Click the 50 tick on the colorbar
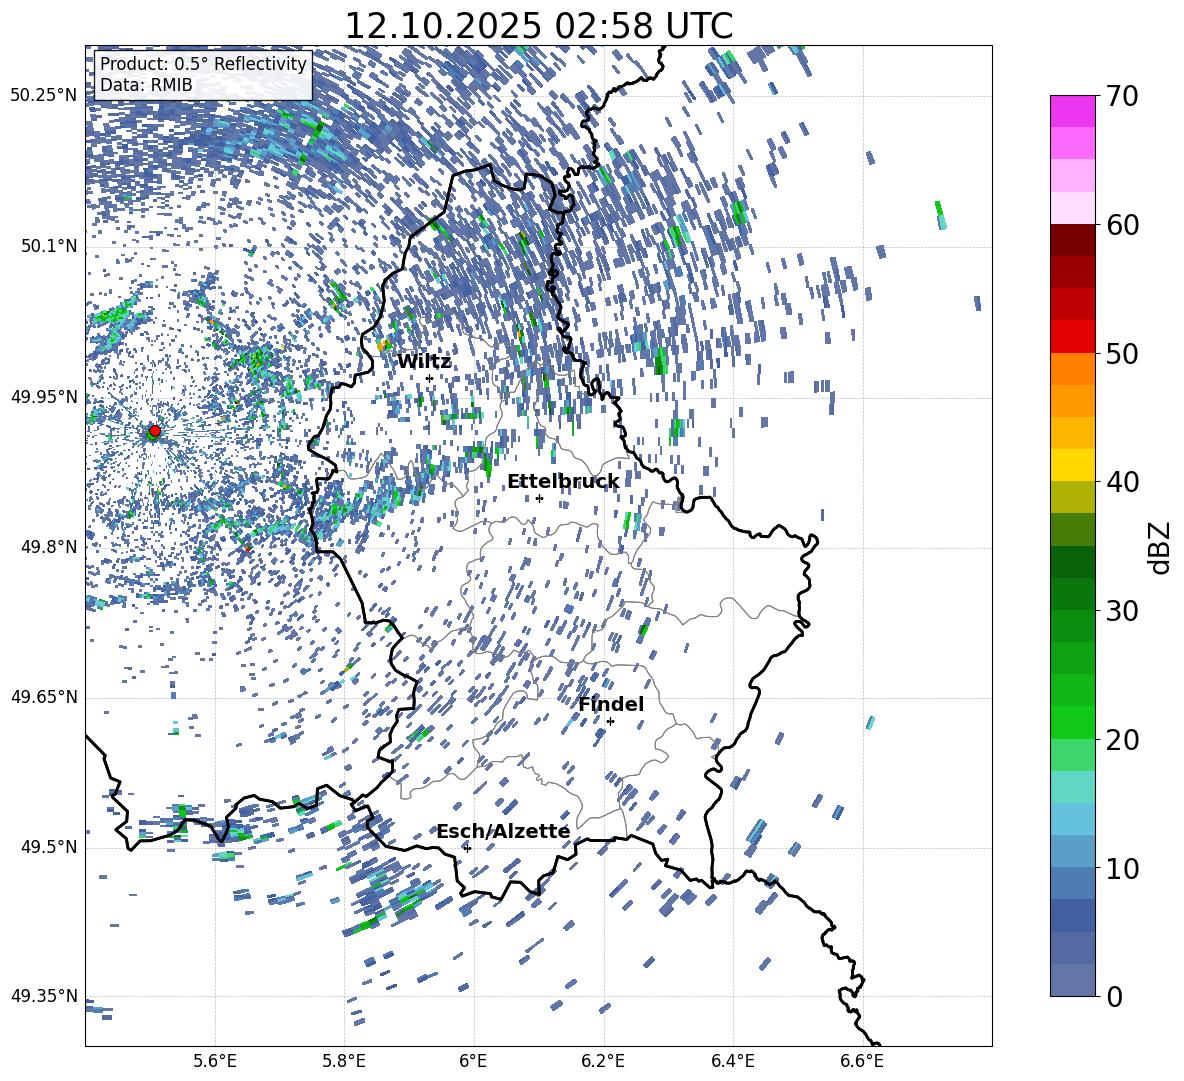 tap(1122, 353)
